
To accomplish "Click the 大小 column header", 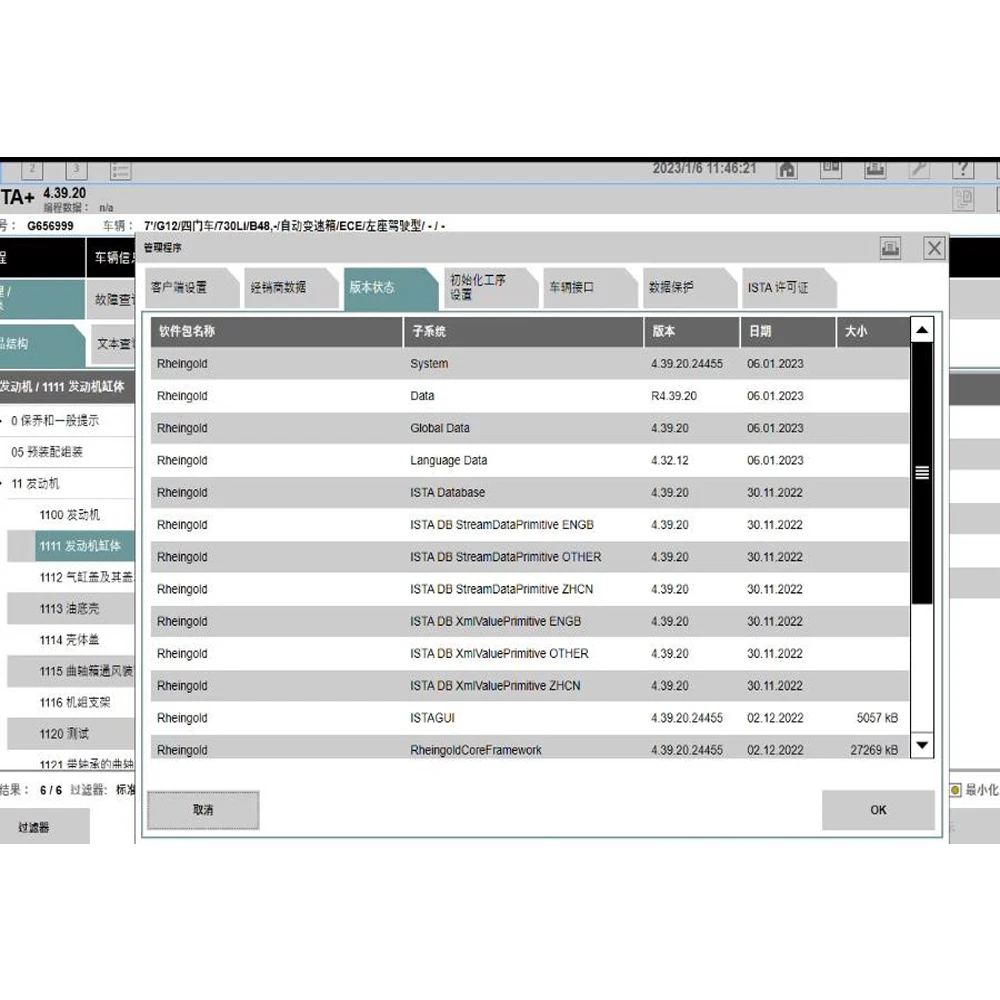I will (872, 332).
